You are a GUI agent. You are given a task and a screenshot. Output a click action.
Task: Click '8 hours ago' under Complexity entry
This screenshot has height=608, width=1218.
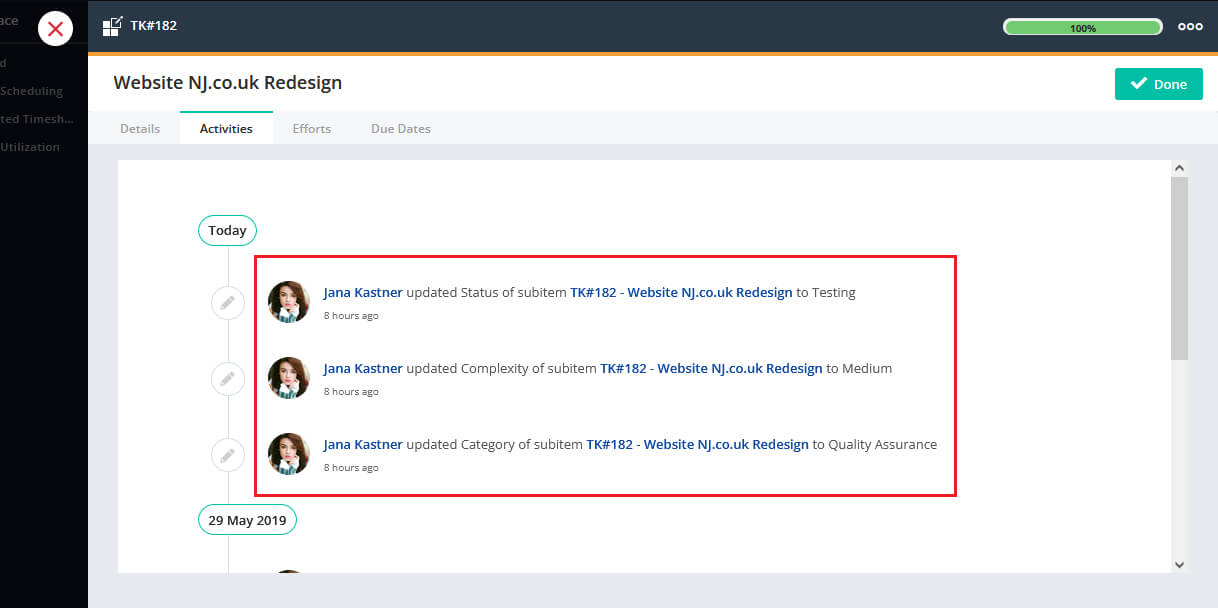pyautogui.click(x=351, y=392)
